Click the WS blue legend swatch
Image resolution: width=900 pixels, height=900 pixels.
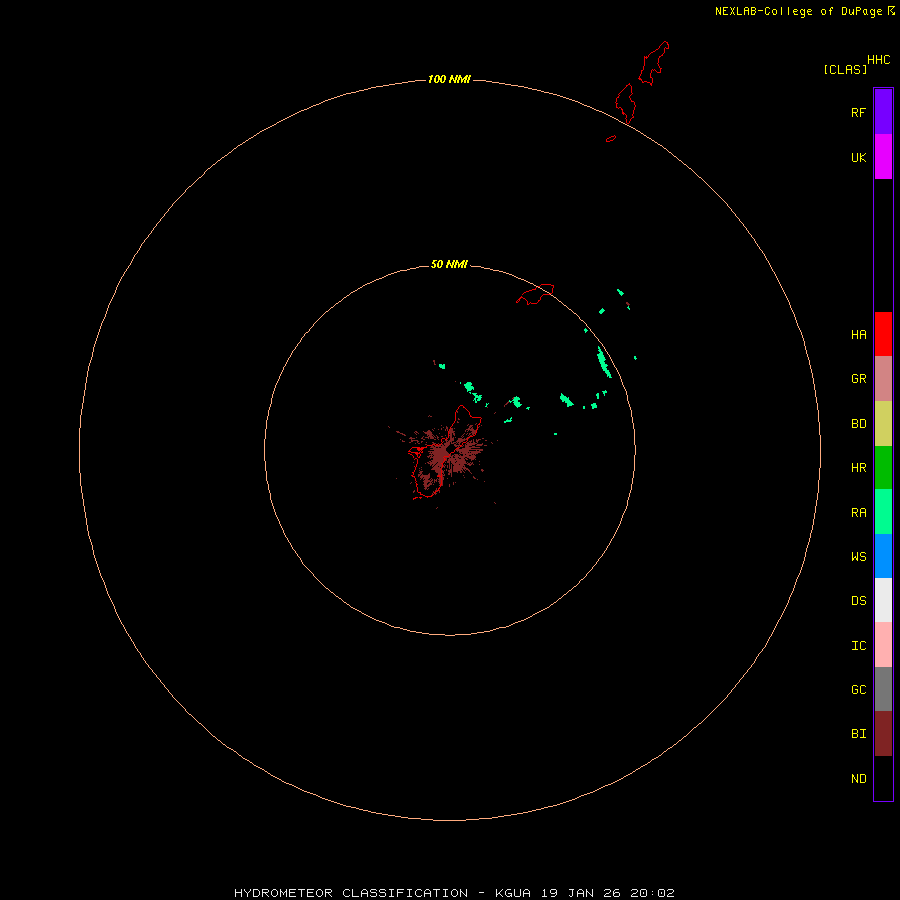point(883,556)
